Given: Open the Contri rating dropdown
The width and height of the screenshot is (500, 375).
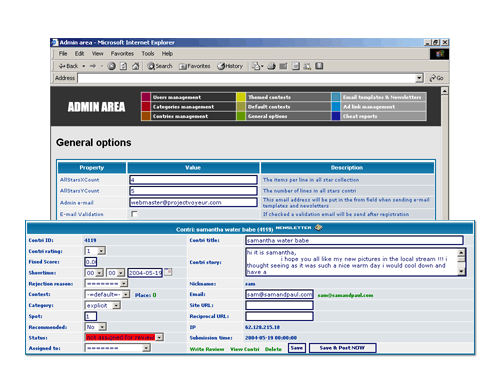Looking at the screenshot, I should tap(95, 251).
